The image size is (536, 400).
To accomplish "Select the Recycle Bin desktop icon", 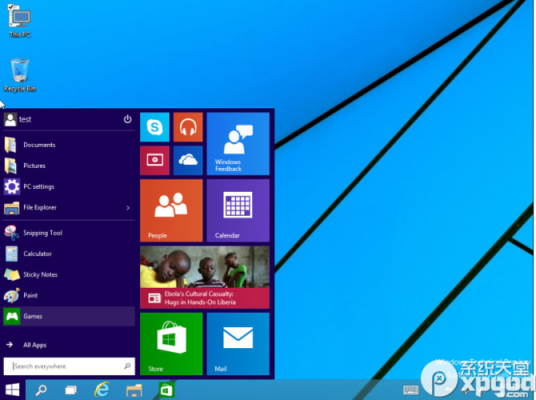I will (20, 75).
